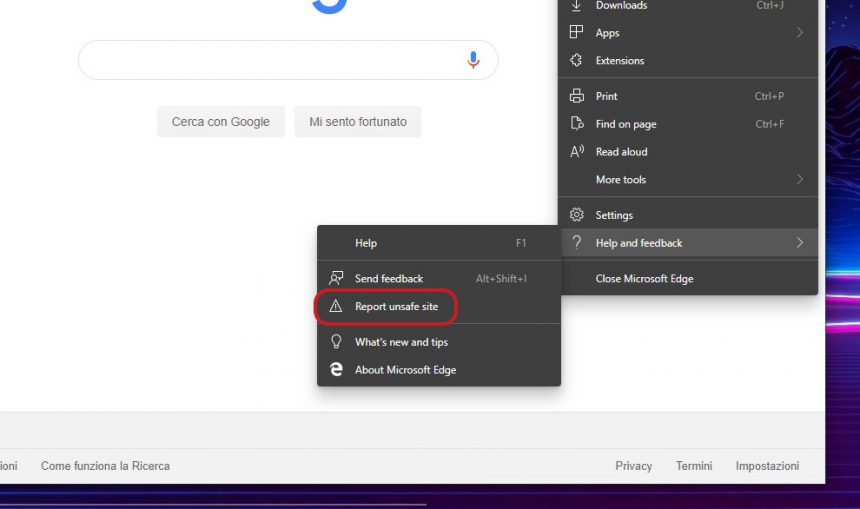The height and width of the screenshot is (509, 860).
Task: Select Print in the Edge menu
Action: point(688,96)
